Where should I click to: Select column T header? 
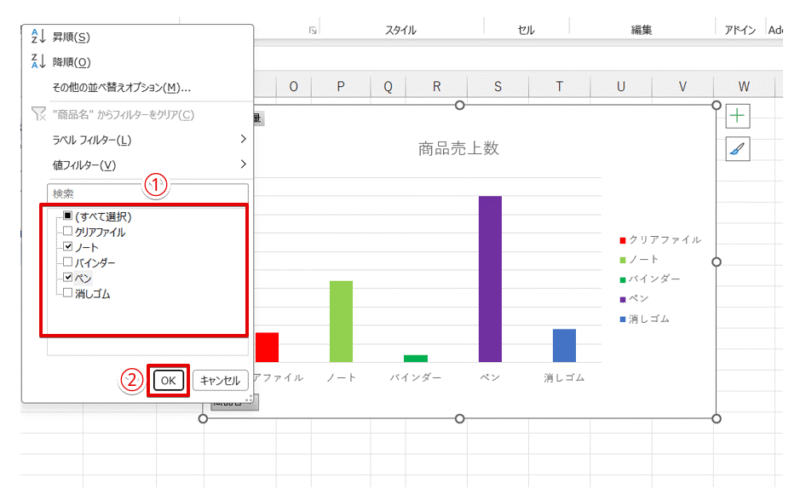[x=559, y=87]
